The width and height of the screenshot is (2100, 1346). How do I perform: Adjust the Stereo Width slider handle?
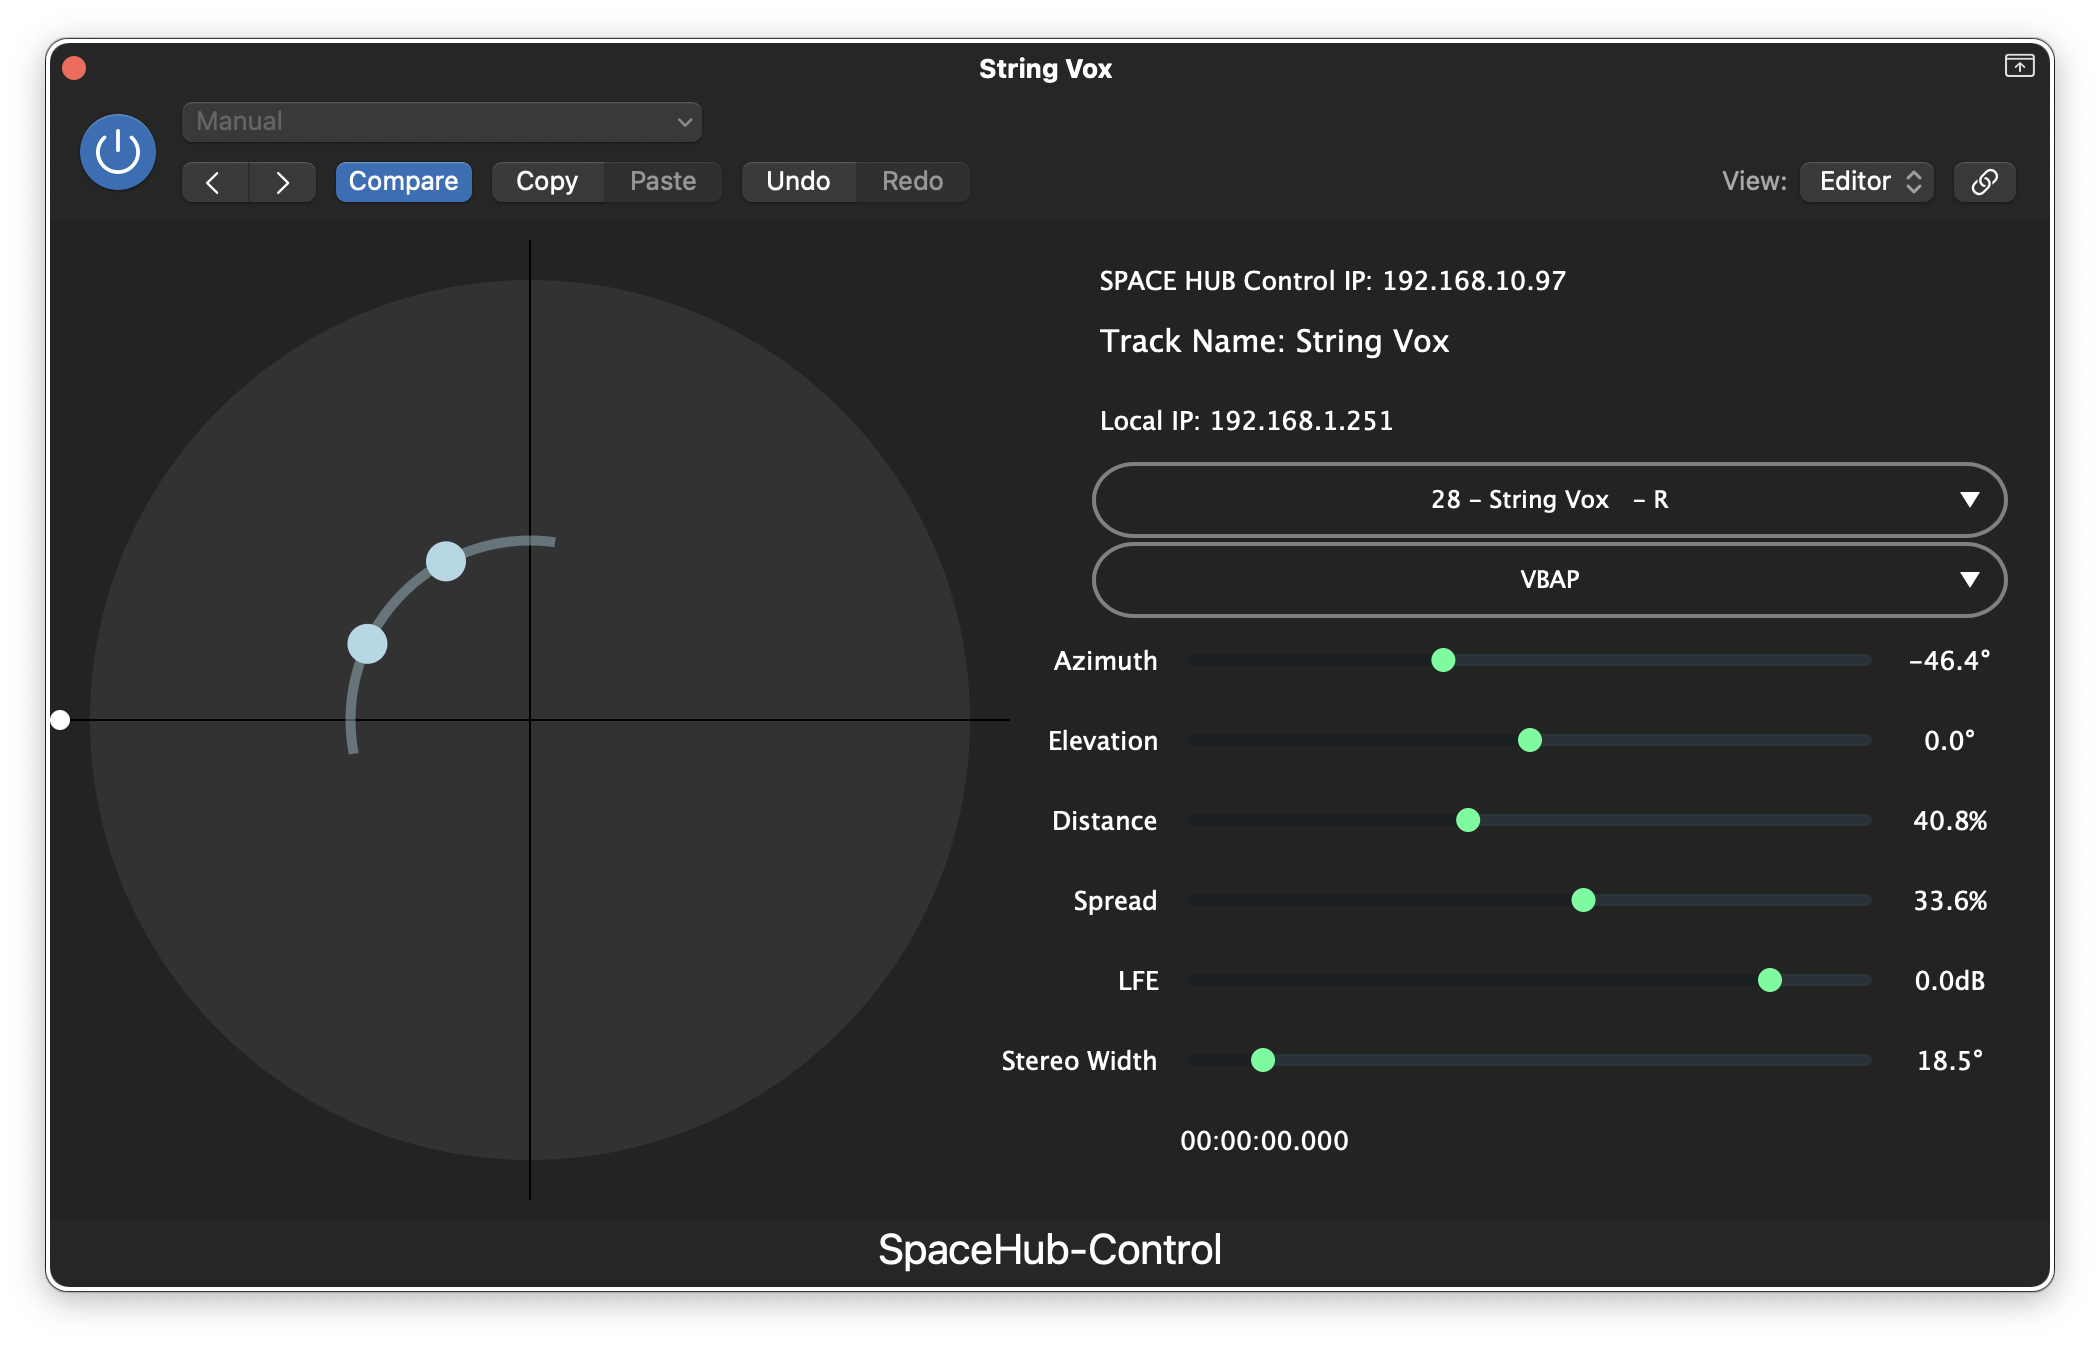[1263, 1060]
